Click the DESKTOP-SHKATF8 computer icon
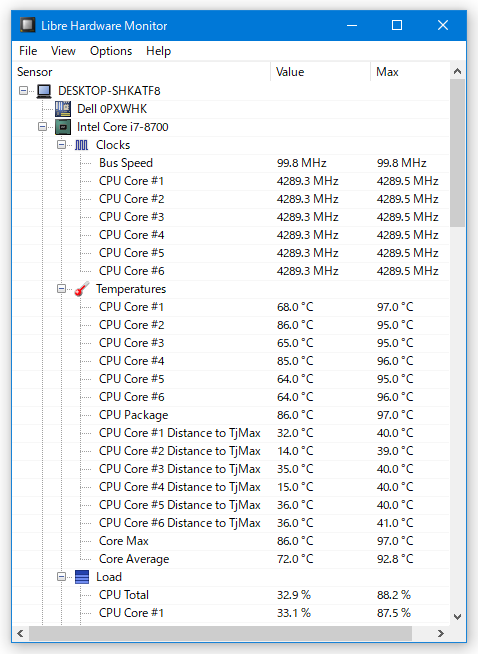Screen dimensions: 478x654 44,91
